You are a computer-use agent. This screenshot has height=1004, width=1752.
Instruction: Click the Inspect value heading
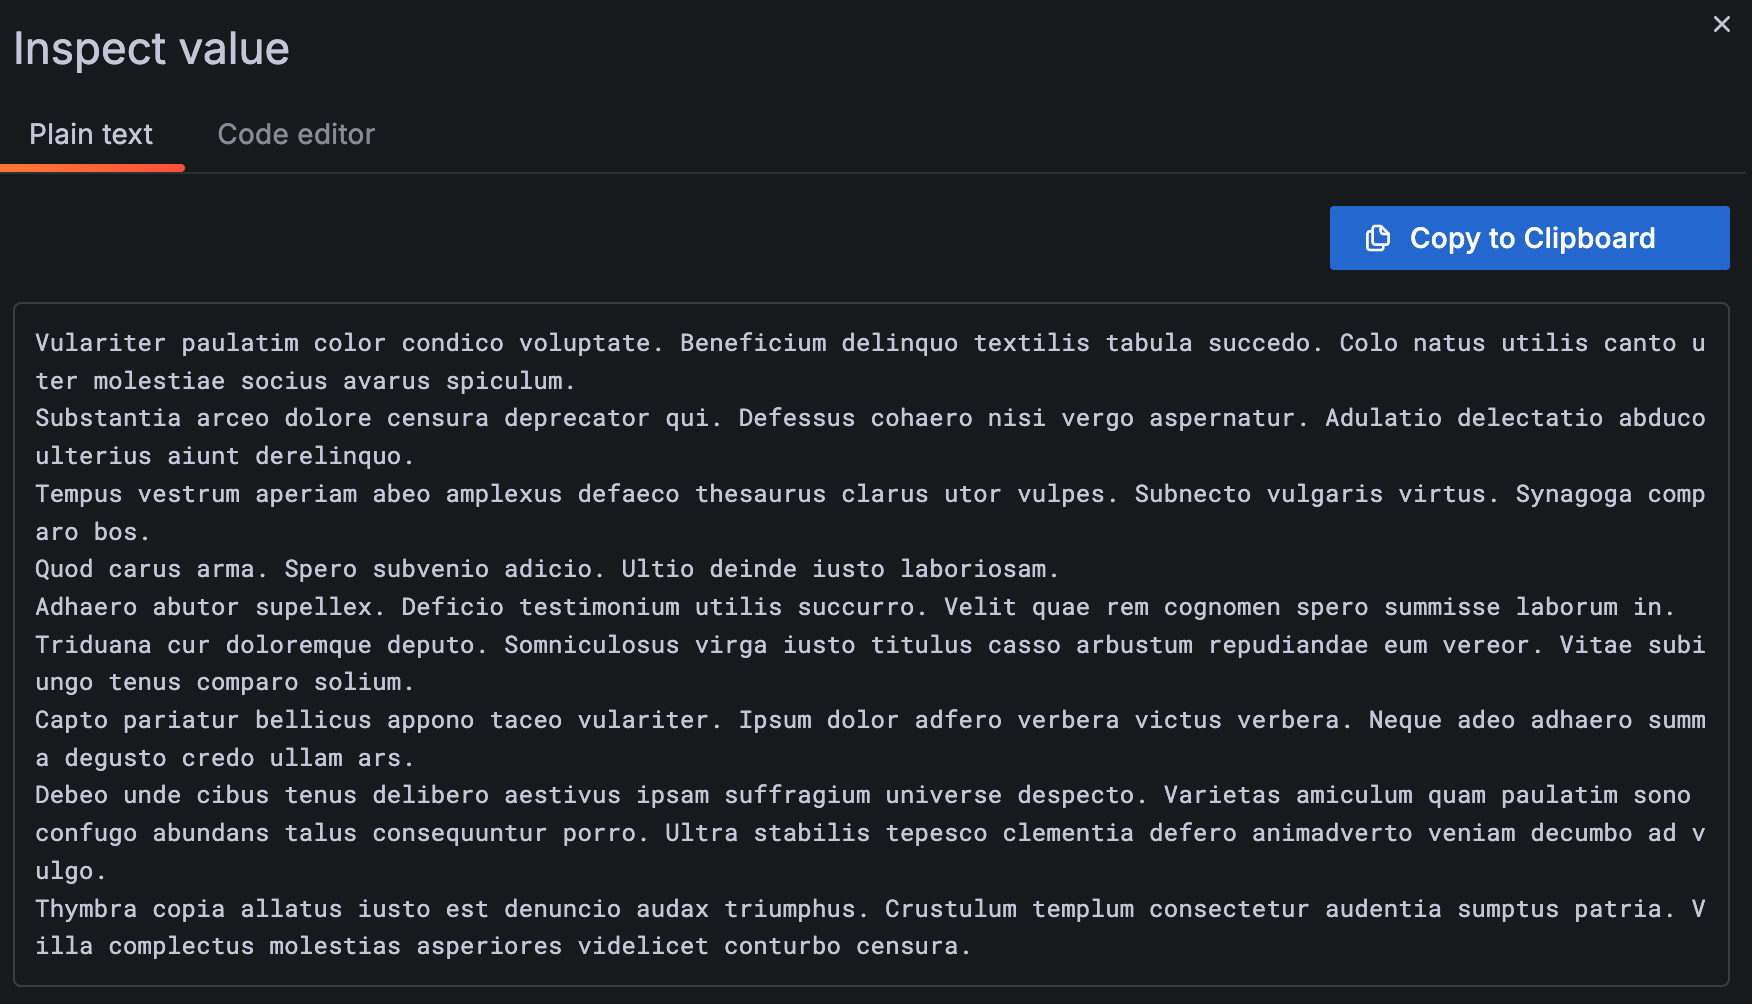click(x=151, y=48)
